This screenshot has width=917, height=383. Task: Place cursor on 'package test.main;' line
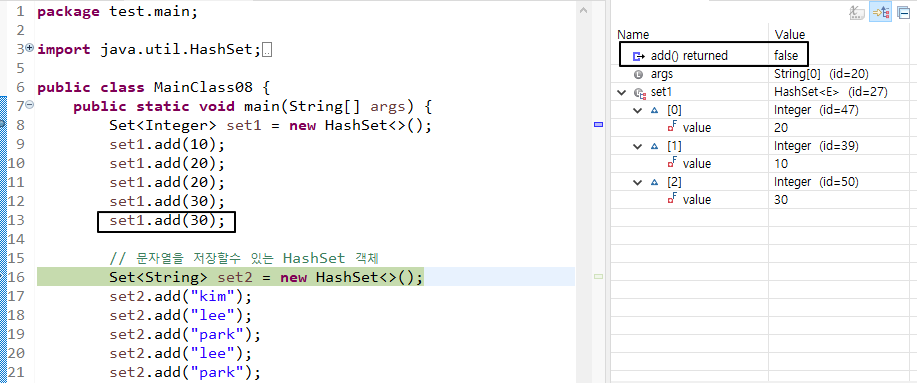tap(118, 12)
